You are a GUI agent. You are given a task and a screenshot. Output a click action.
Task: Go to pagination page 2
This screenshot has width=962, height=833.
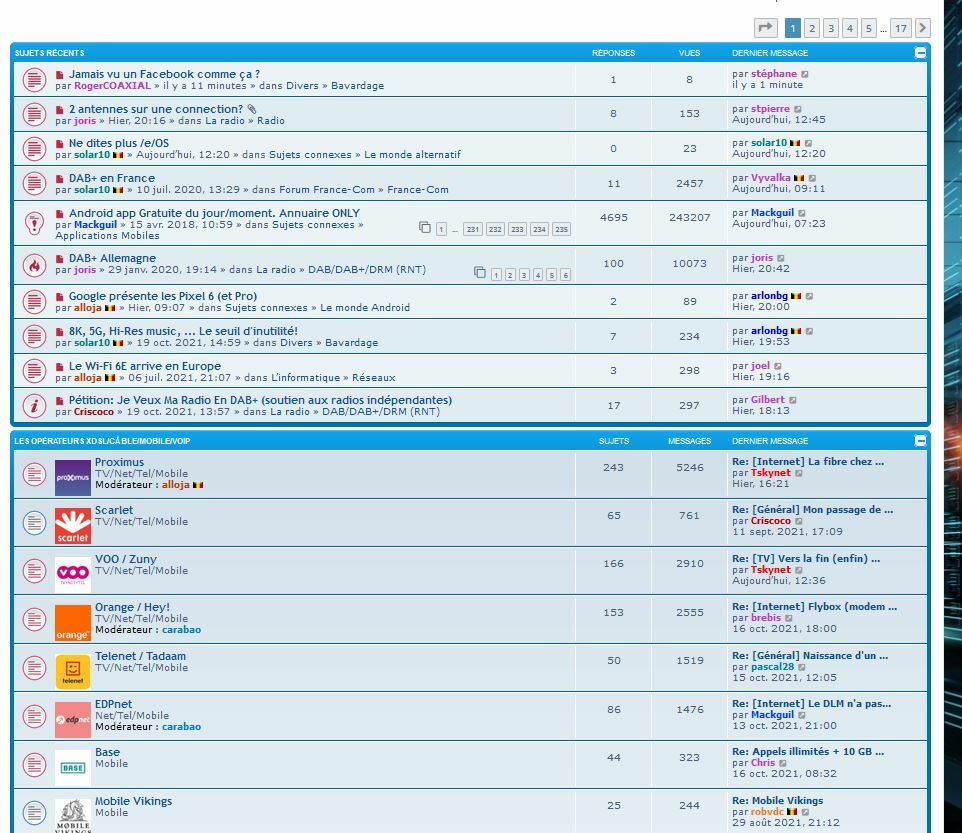pos(812,28)
